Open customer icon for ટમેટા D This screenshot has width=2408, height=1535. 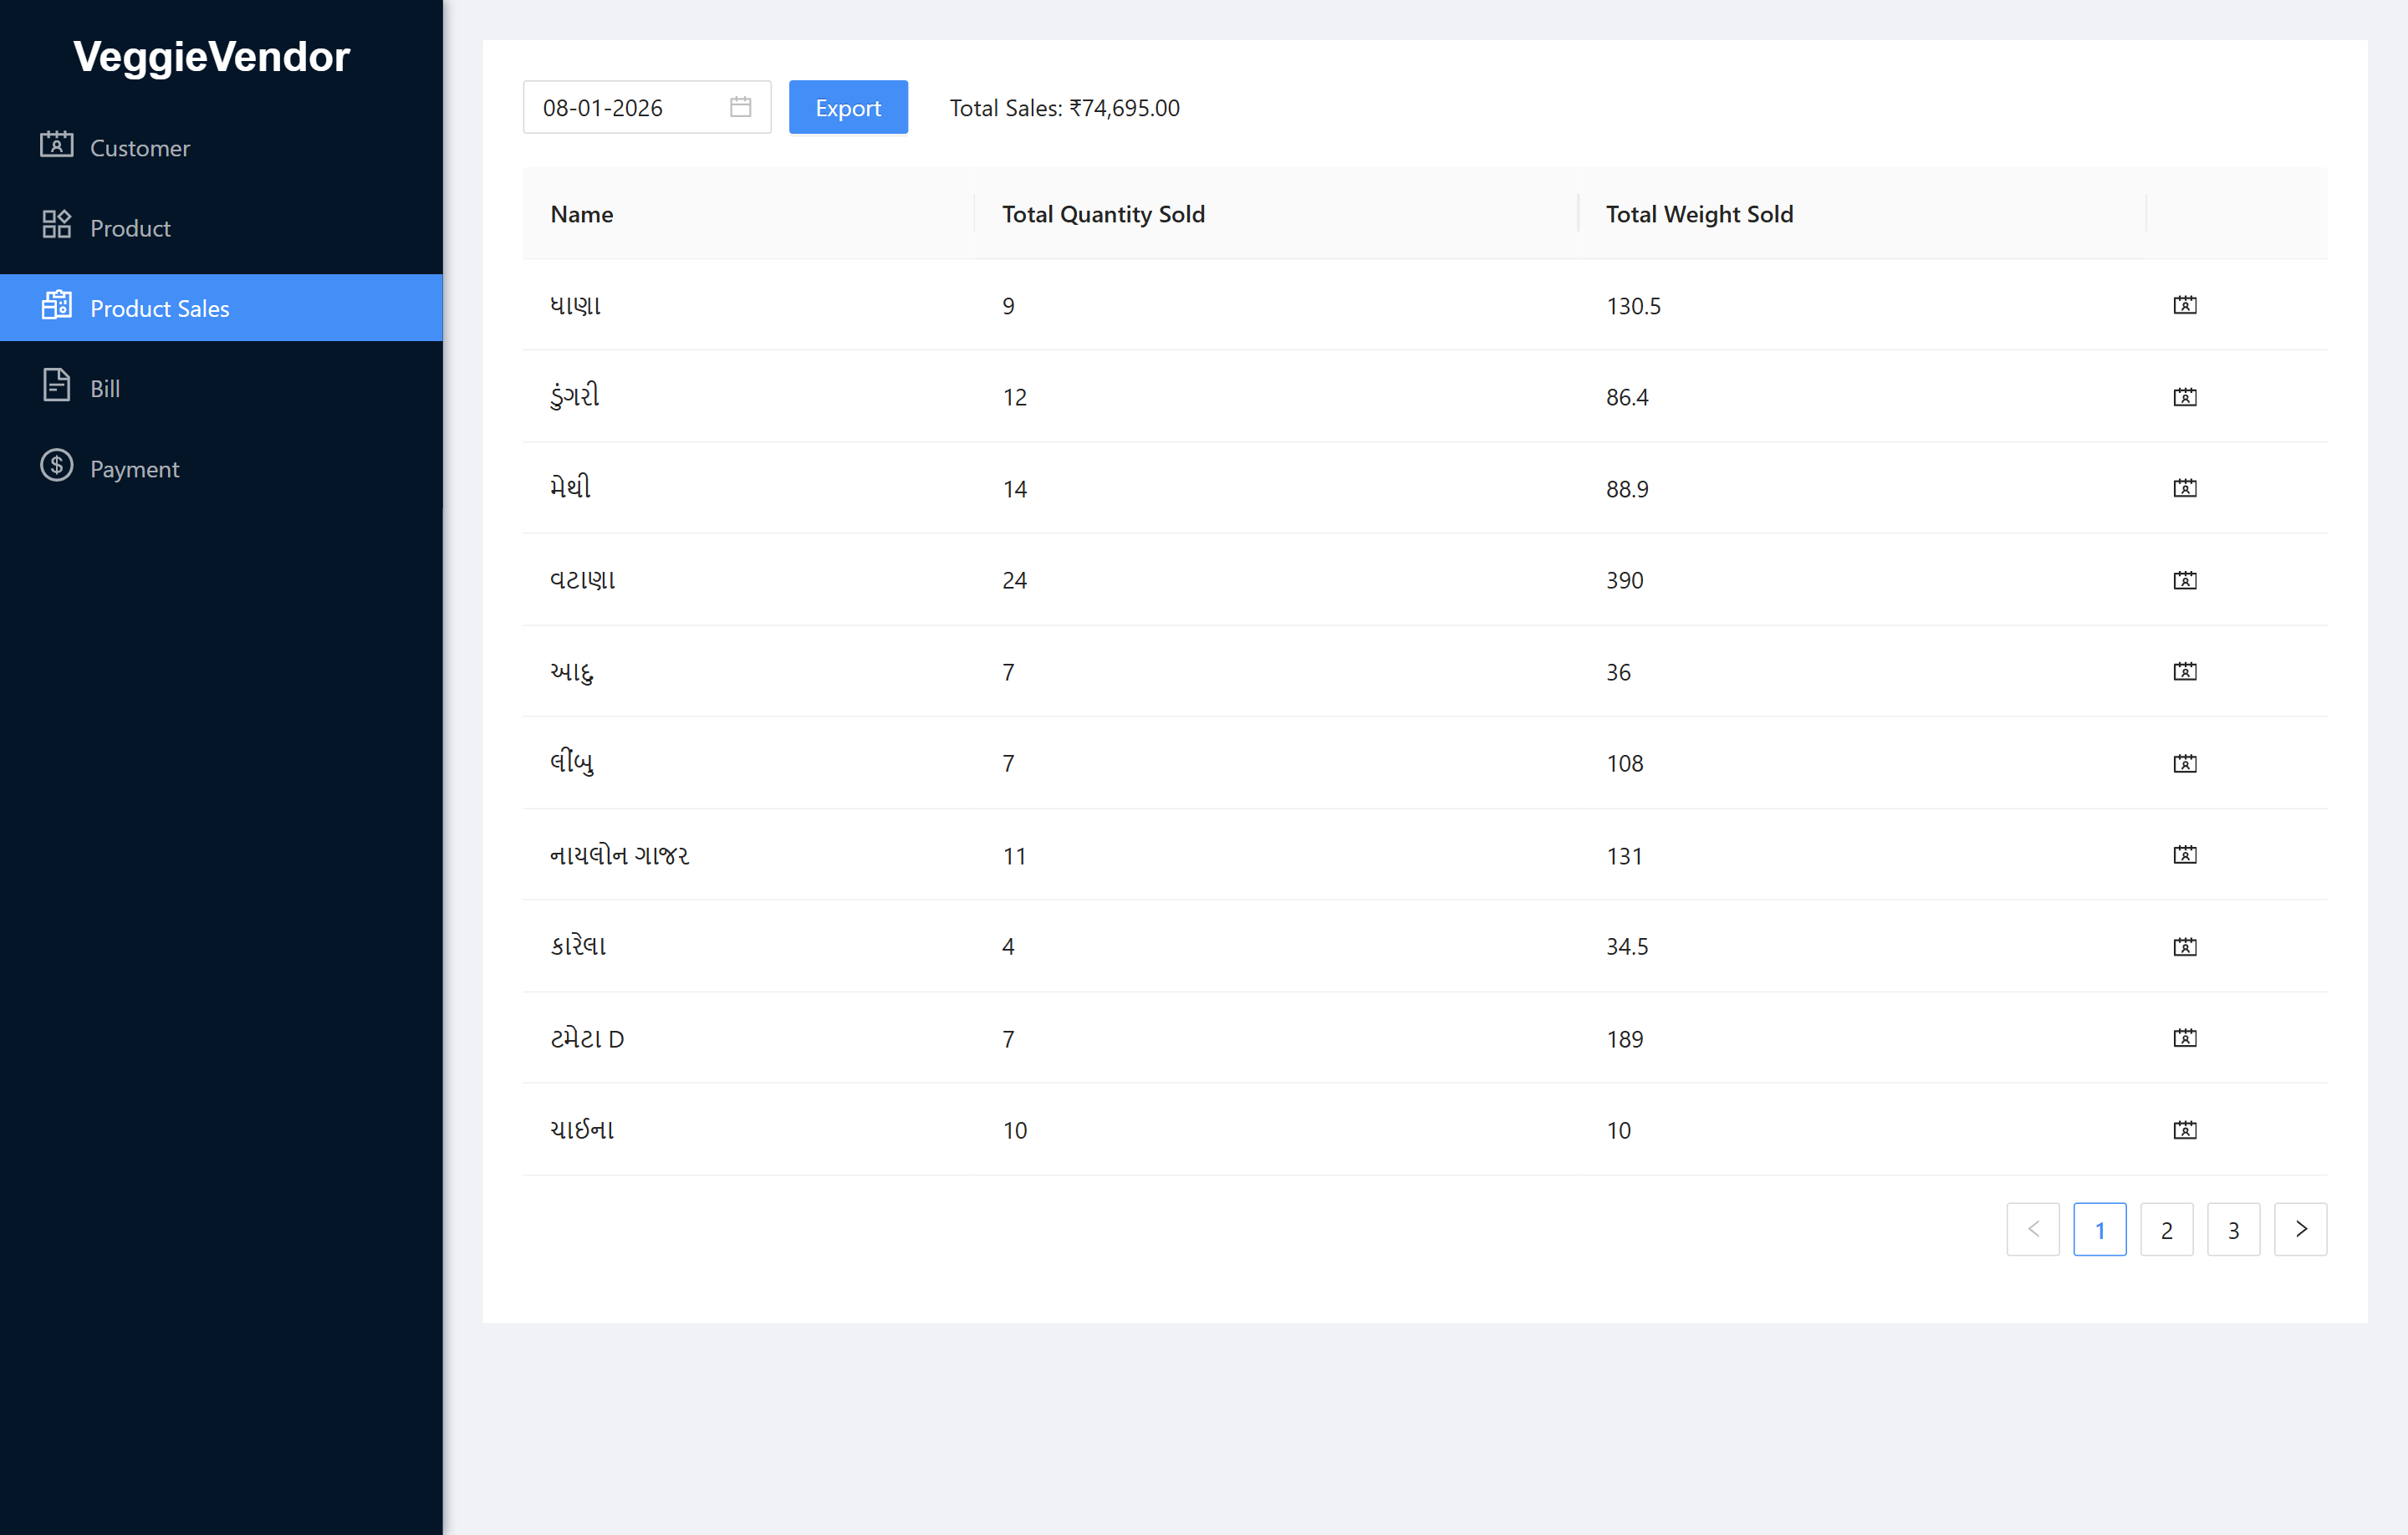point(2184,1038)
